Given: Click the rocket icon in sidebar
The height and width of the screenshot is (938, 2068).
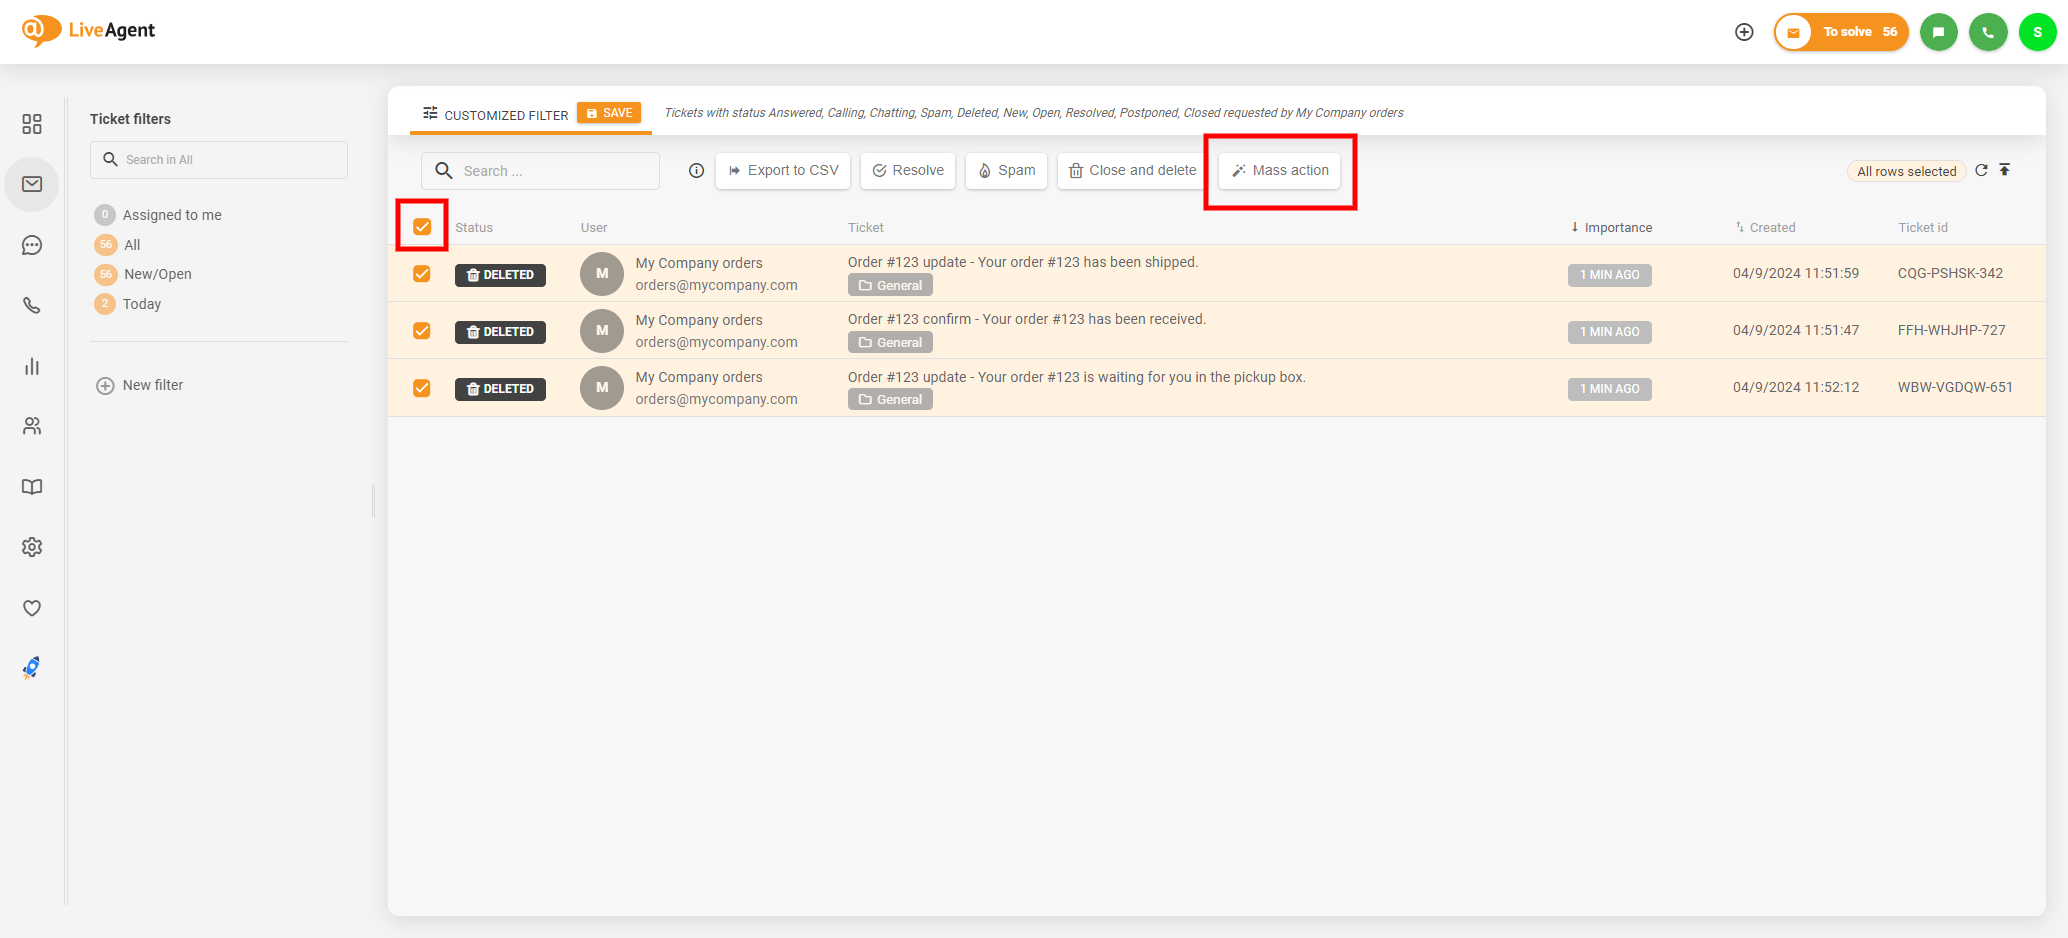Looking at the screenshot, I should (32, 668).
